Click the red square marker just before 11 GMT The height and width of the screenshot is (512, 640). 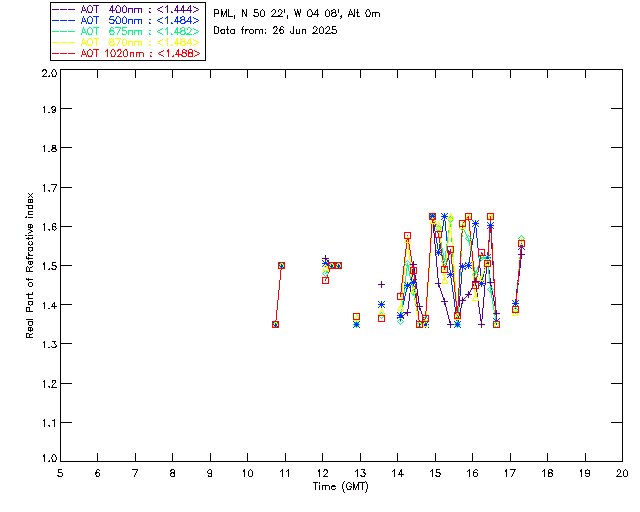click(281, 265)
